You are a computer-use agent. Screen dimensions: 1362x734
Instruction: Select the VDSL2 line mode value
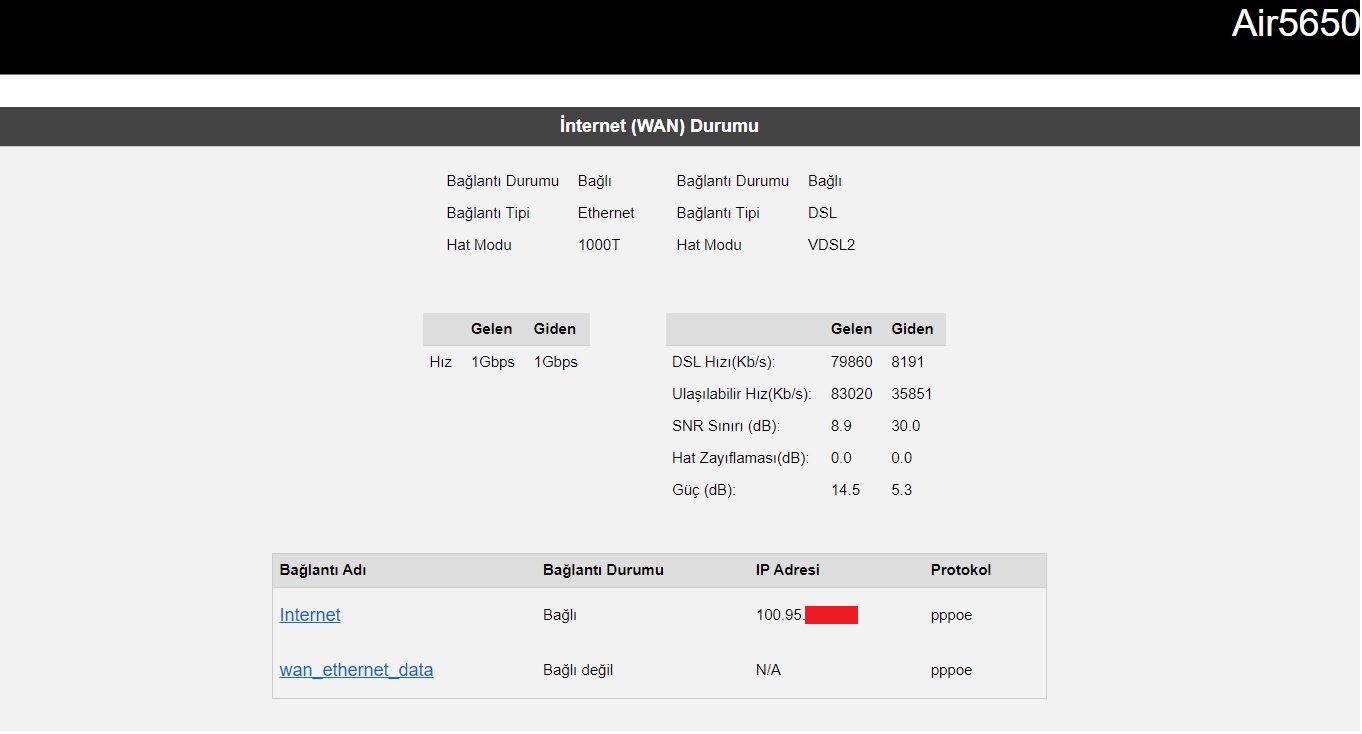(831, 245)
